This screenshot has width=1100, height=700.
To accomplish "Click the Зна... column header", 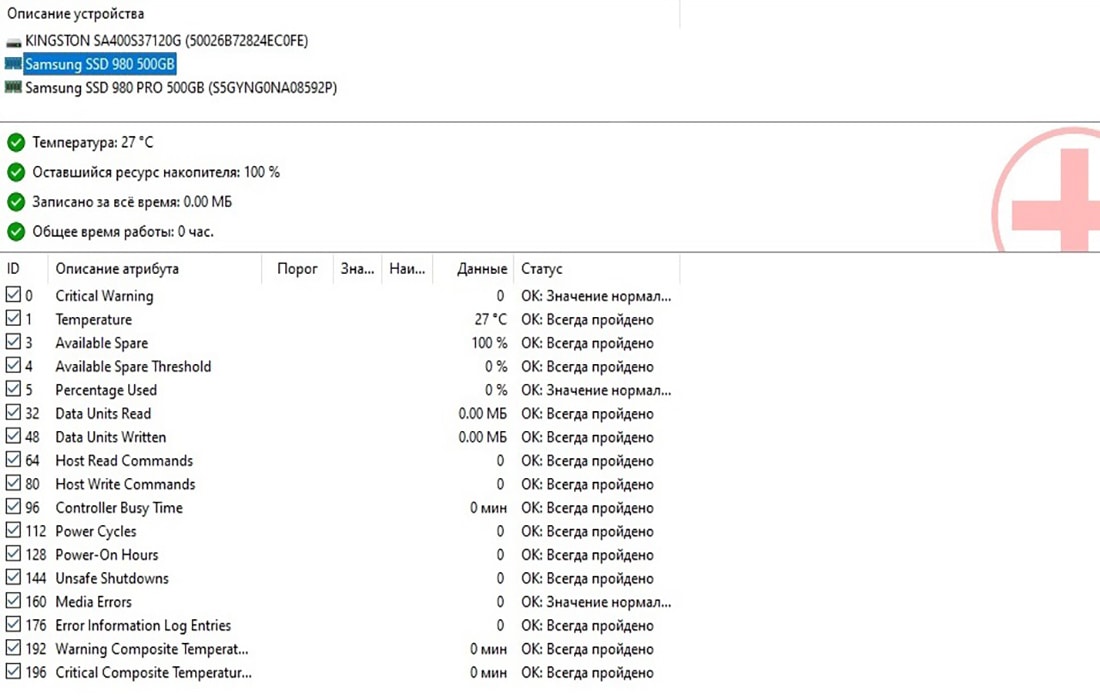I will click(x=357, y=269).
